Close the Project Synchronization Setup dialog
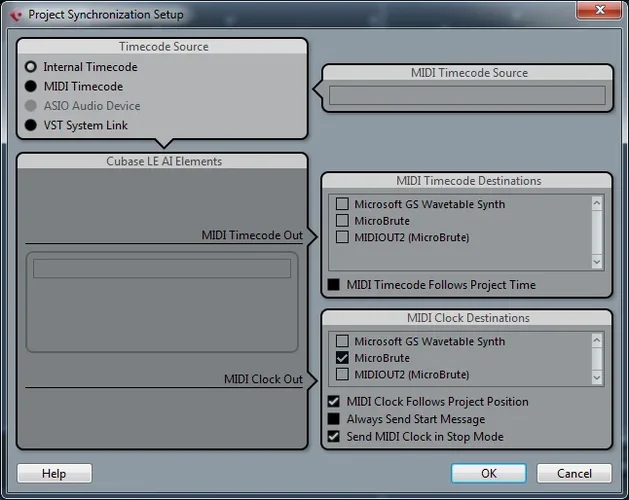This screenshot has width=629, height=500. [600, 10]
